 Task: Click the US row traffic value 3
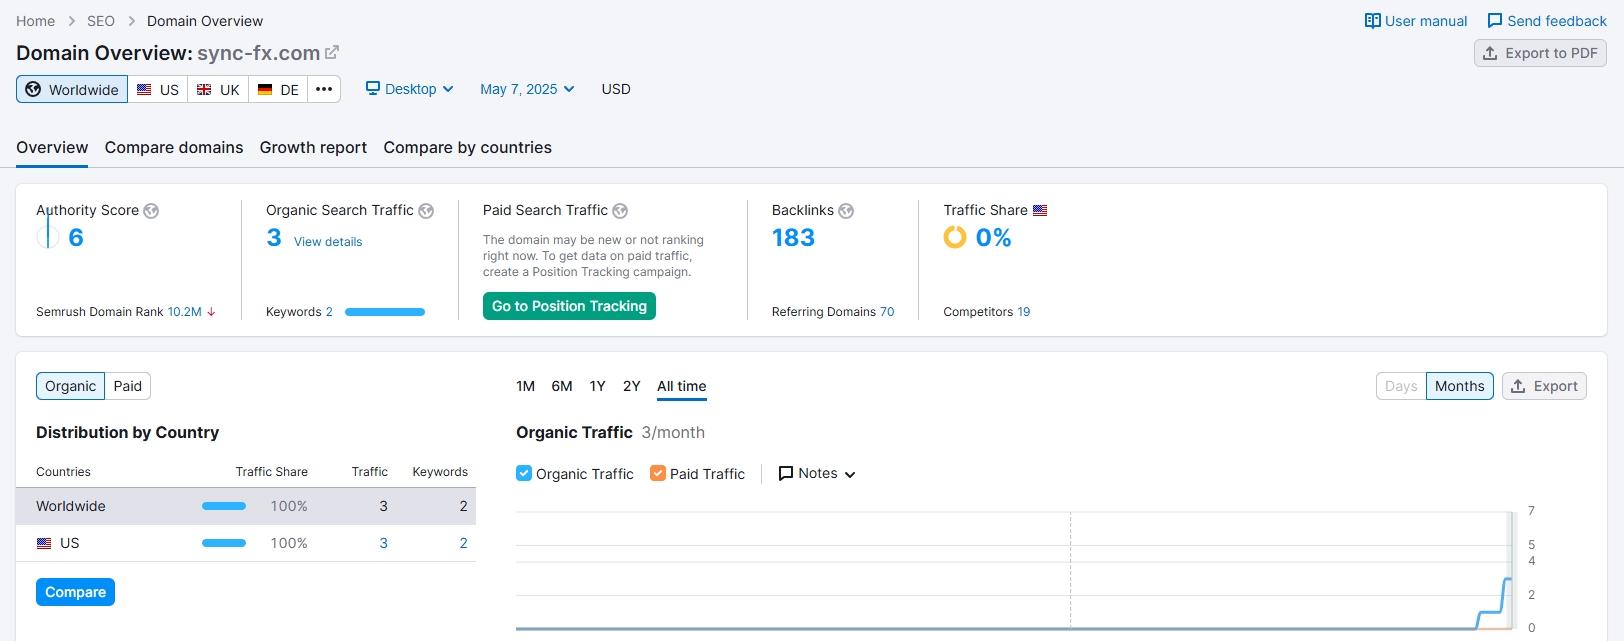[x=383, y=543]
